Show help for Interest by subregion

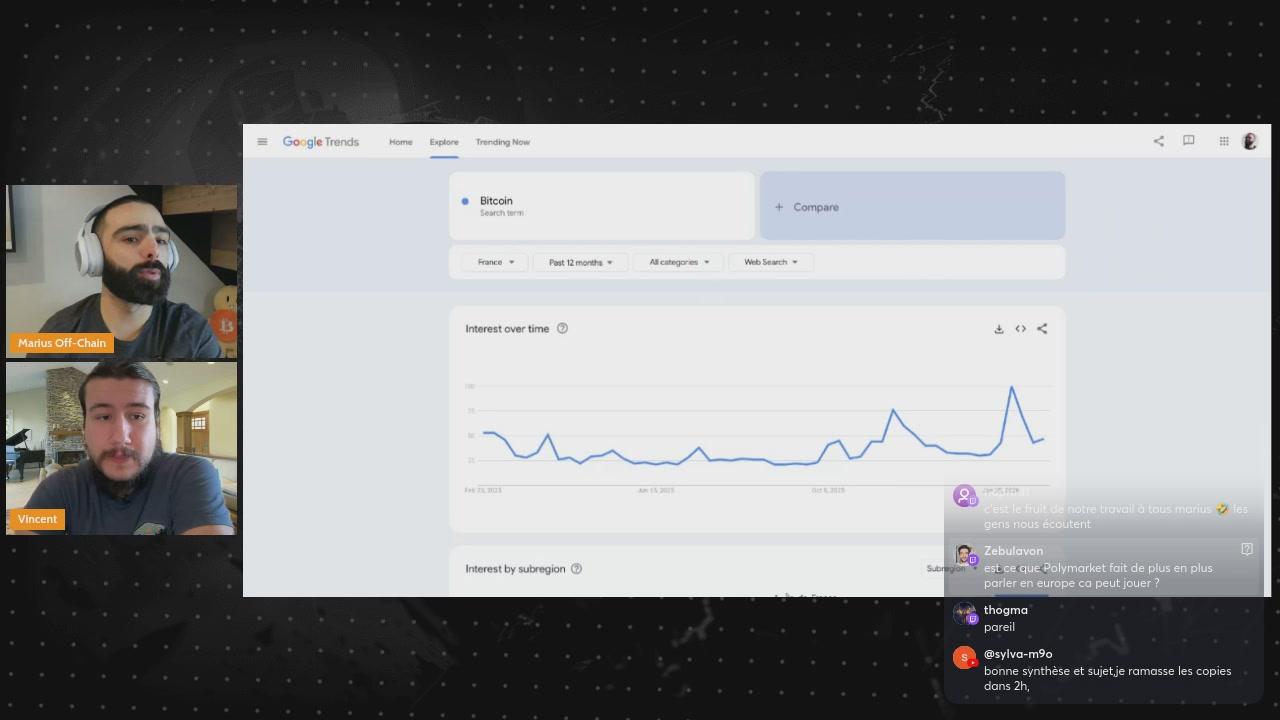click(576, 569)
